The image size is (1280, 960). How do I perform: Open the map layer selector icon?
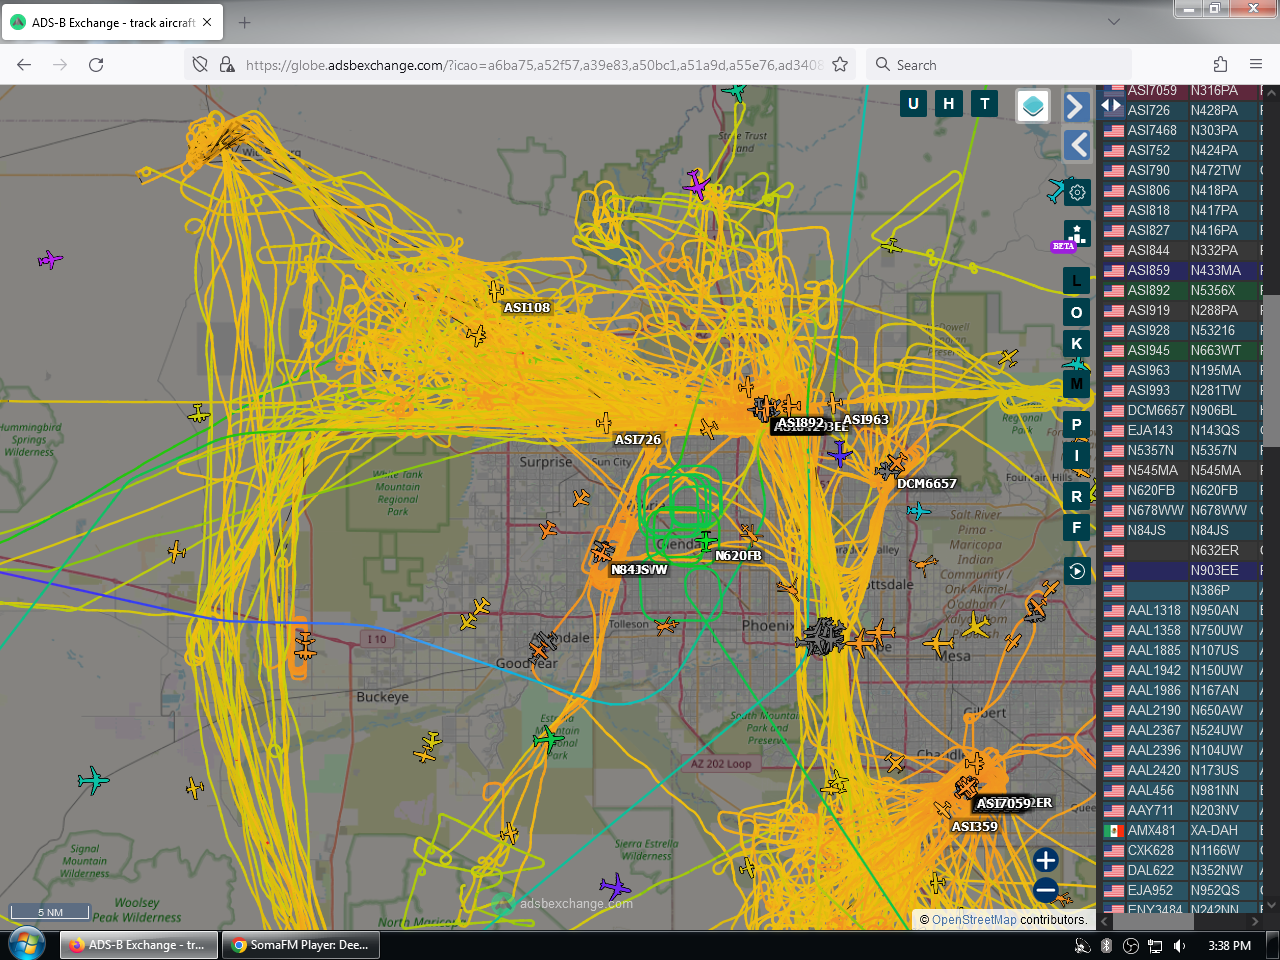pos(1033,105)
